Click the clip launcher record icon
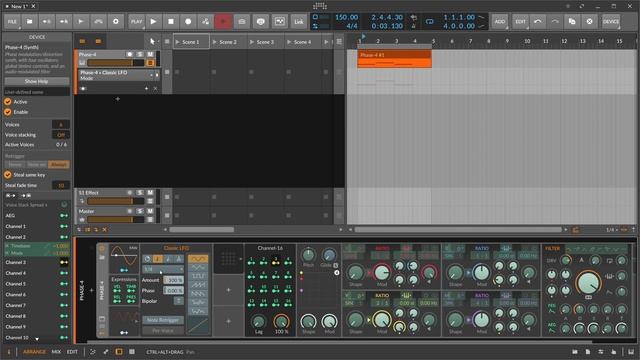The width and height of the screenshot is (640, 360). [x=242, y=22]
